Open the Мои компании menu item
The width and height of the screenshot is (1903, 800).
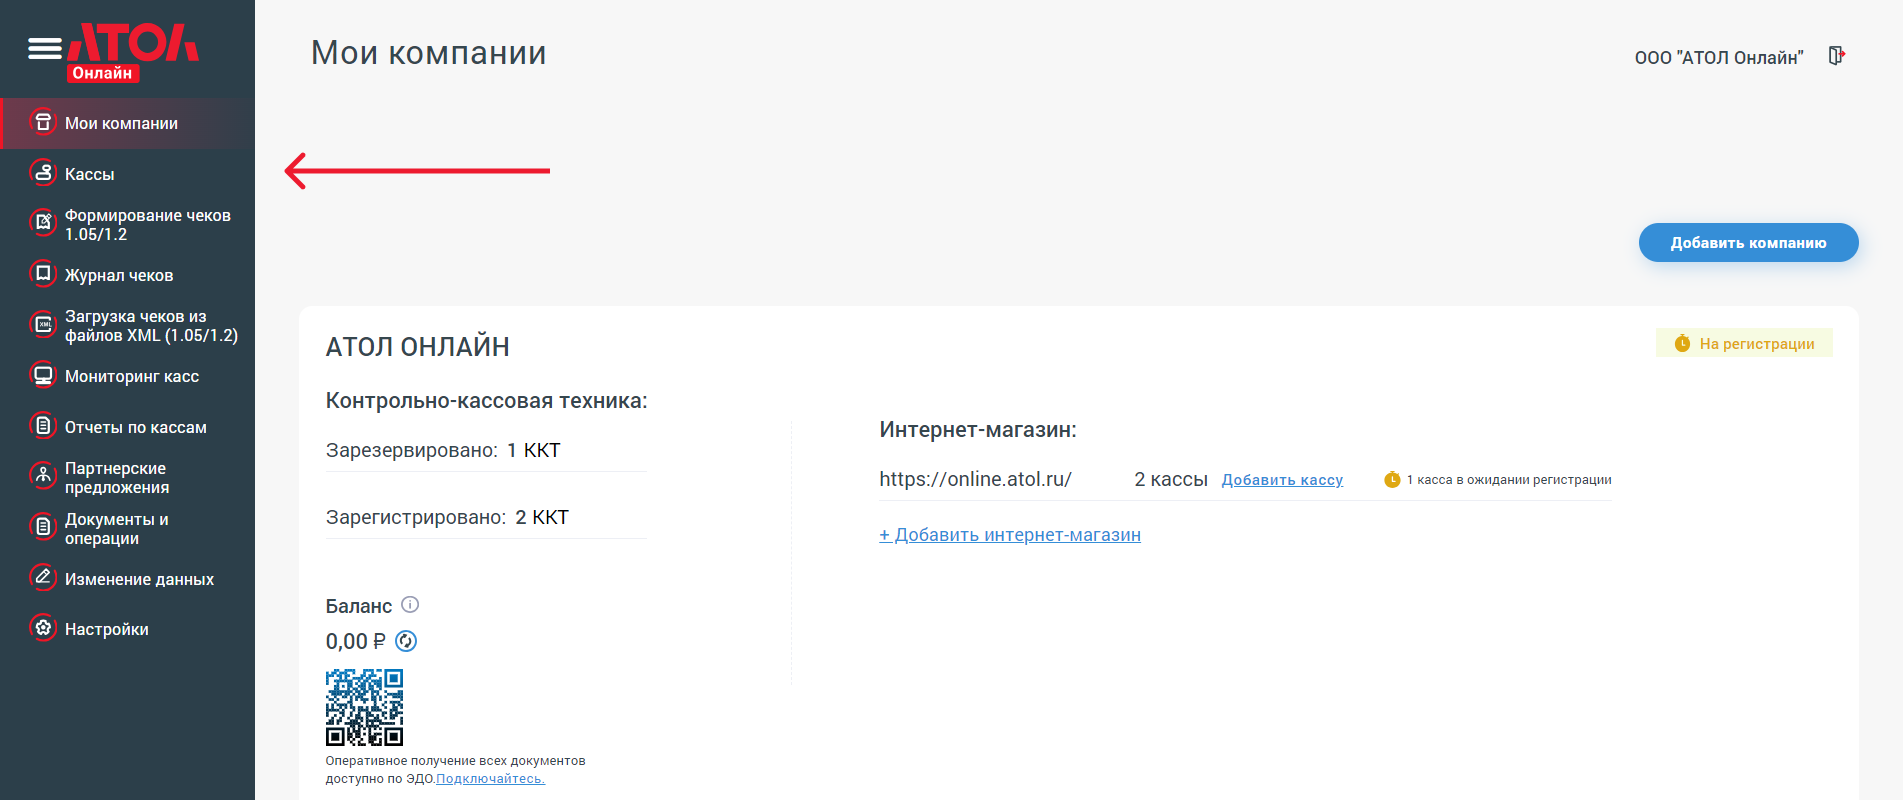(128, 123)
